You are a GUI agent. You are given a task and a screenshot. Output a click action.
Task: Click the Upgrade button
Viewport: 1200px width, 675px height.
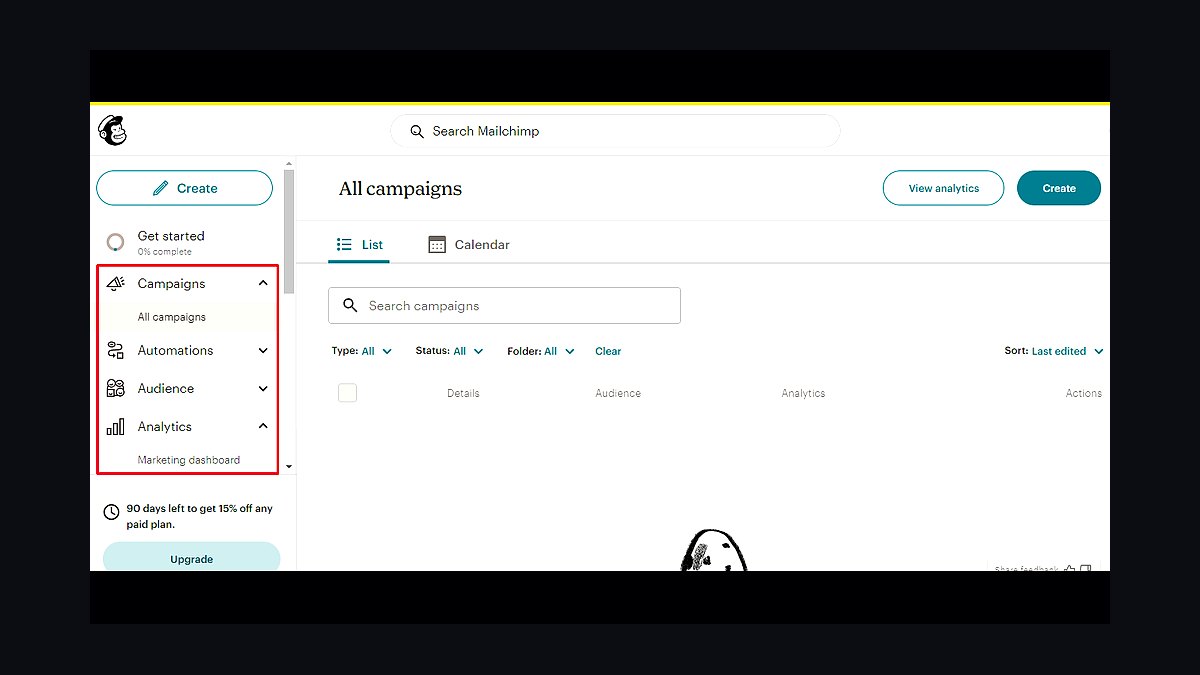pos(191,558)
